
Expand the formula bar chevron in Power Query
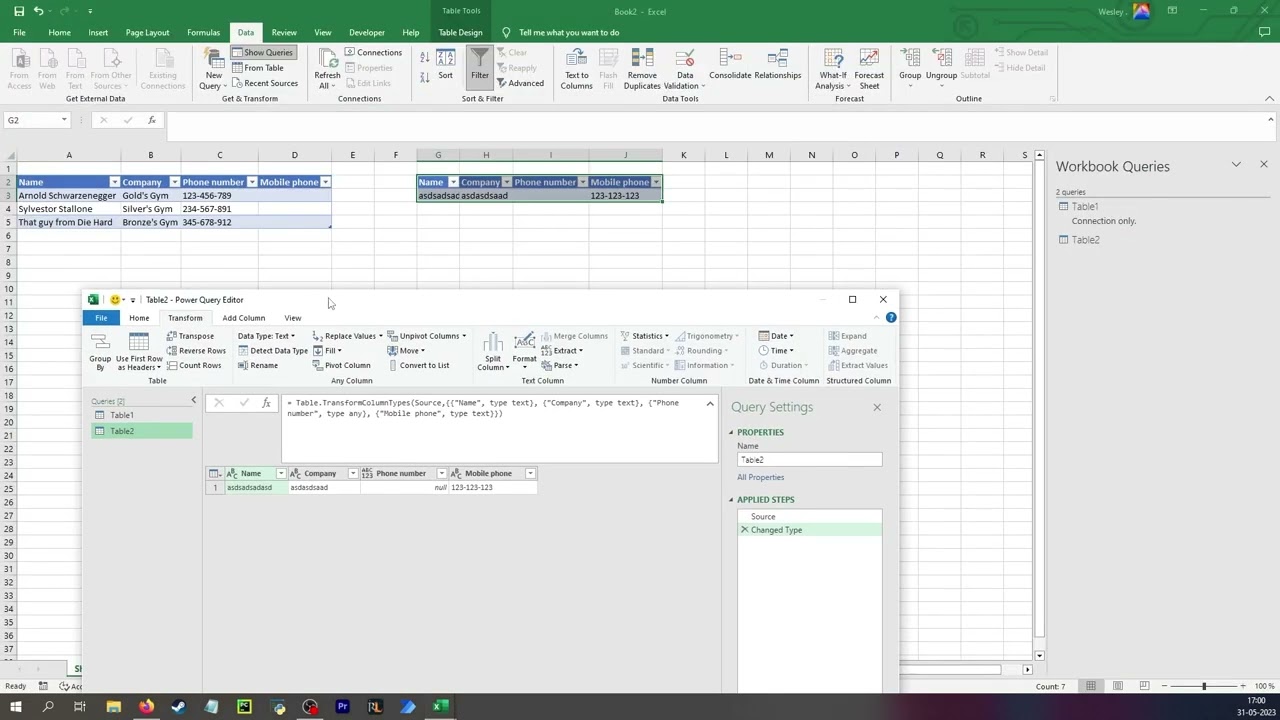710,404
